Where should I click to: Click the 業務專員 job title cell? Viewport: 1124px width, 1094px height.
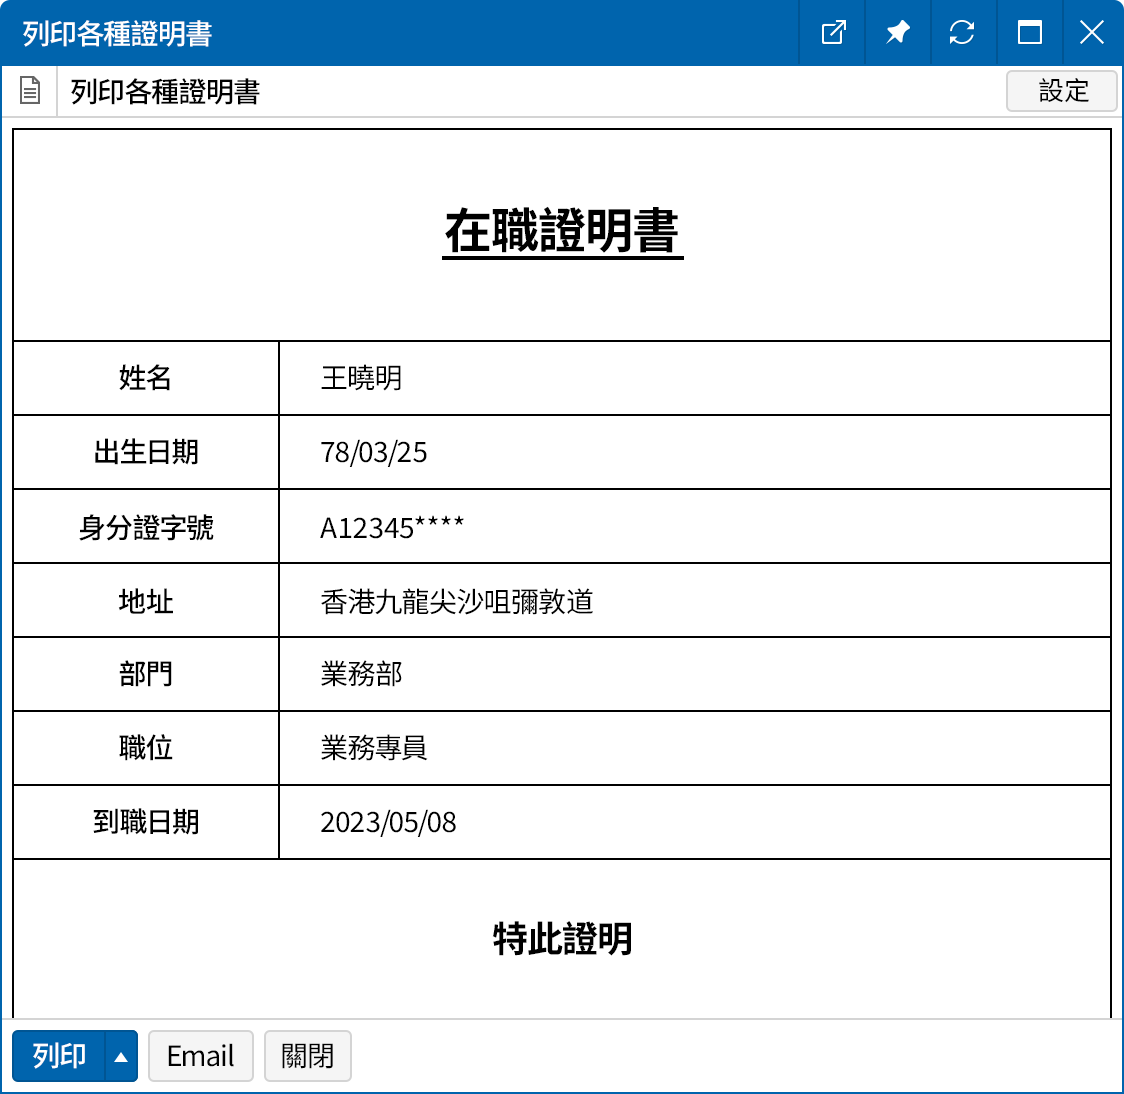point(373,748)
